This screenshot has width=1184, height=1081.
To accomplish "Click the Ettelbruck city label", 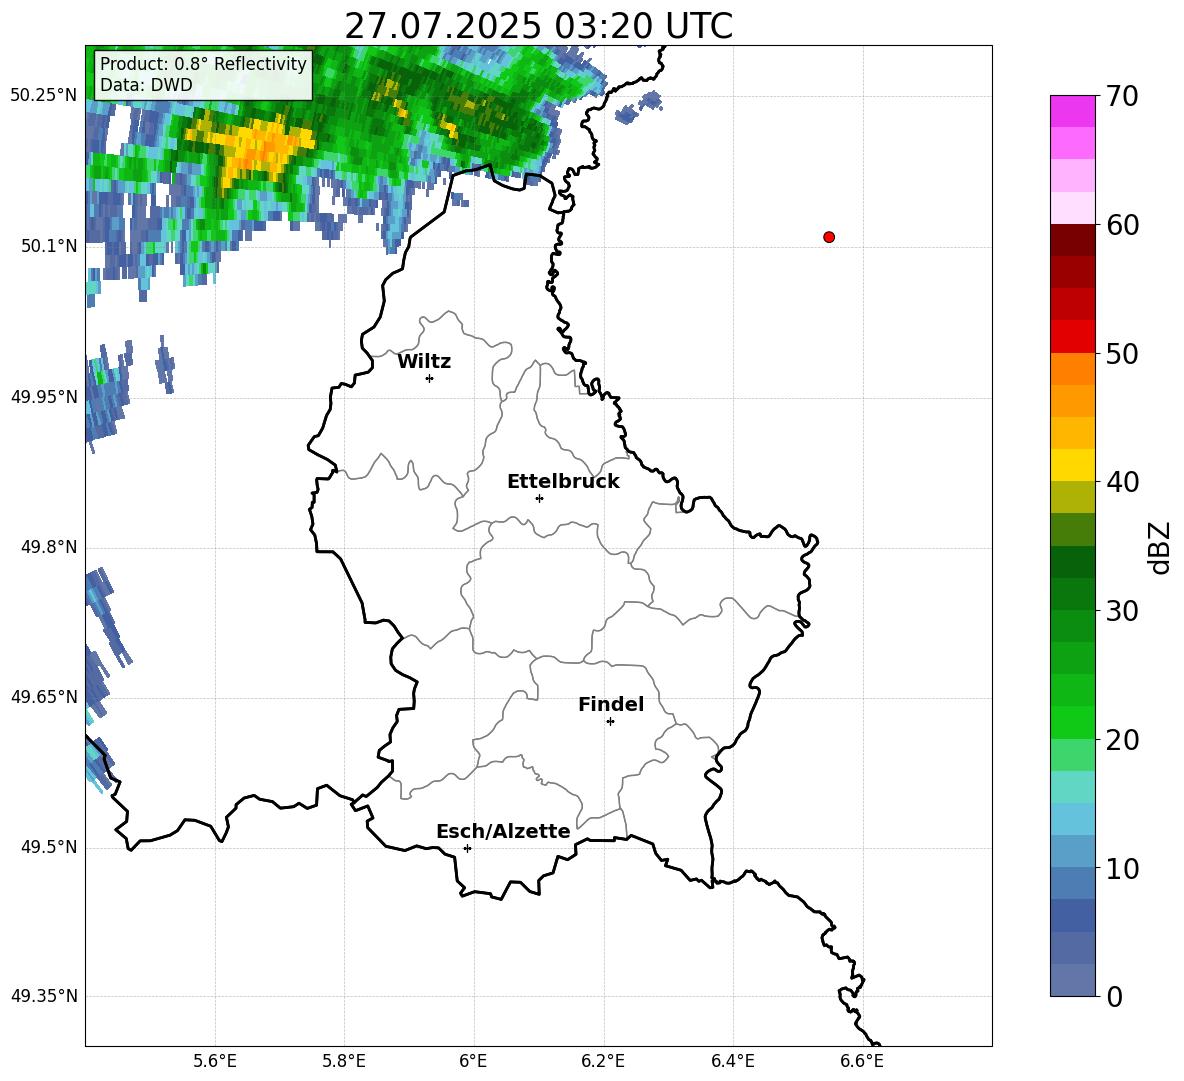I will (563, 482).
